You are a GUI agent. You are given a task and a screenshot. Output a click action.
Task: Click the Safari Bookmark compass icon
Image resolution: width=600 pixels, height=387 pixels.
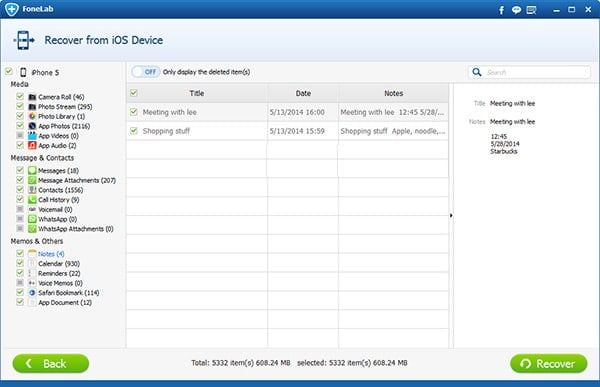coord(32,293)
